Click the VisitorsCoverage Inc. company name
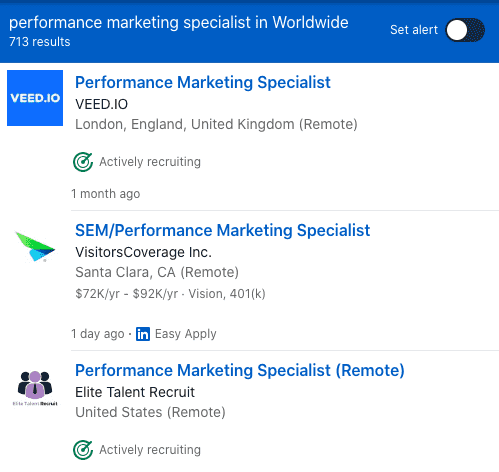 pos(144,252)
